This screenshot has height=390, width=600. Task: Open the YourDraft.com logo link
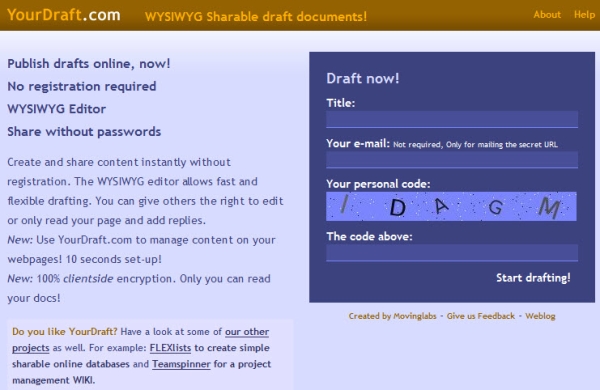point(64,15)
